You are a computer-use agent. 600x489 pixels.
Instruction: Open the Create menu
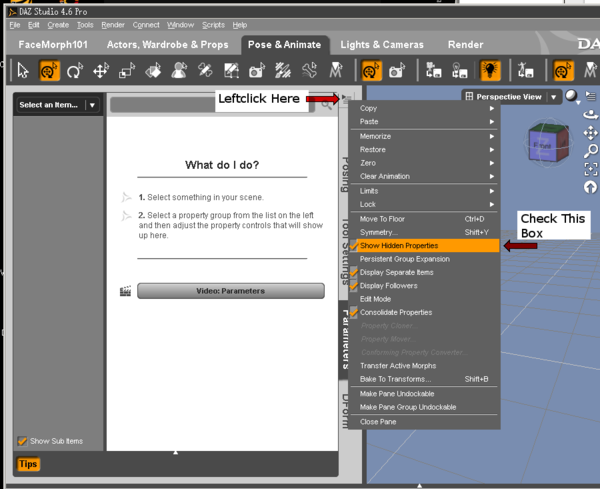(58, 25)
